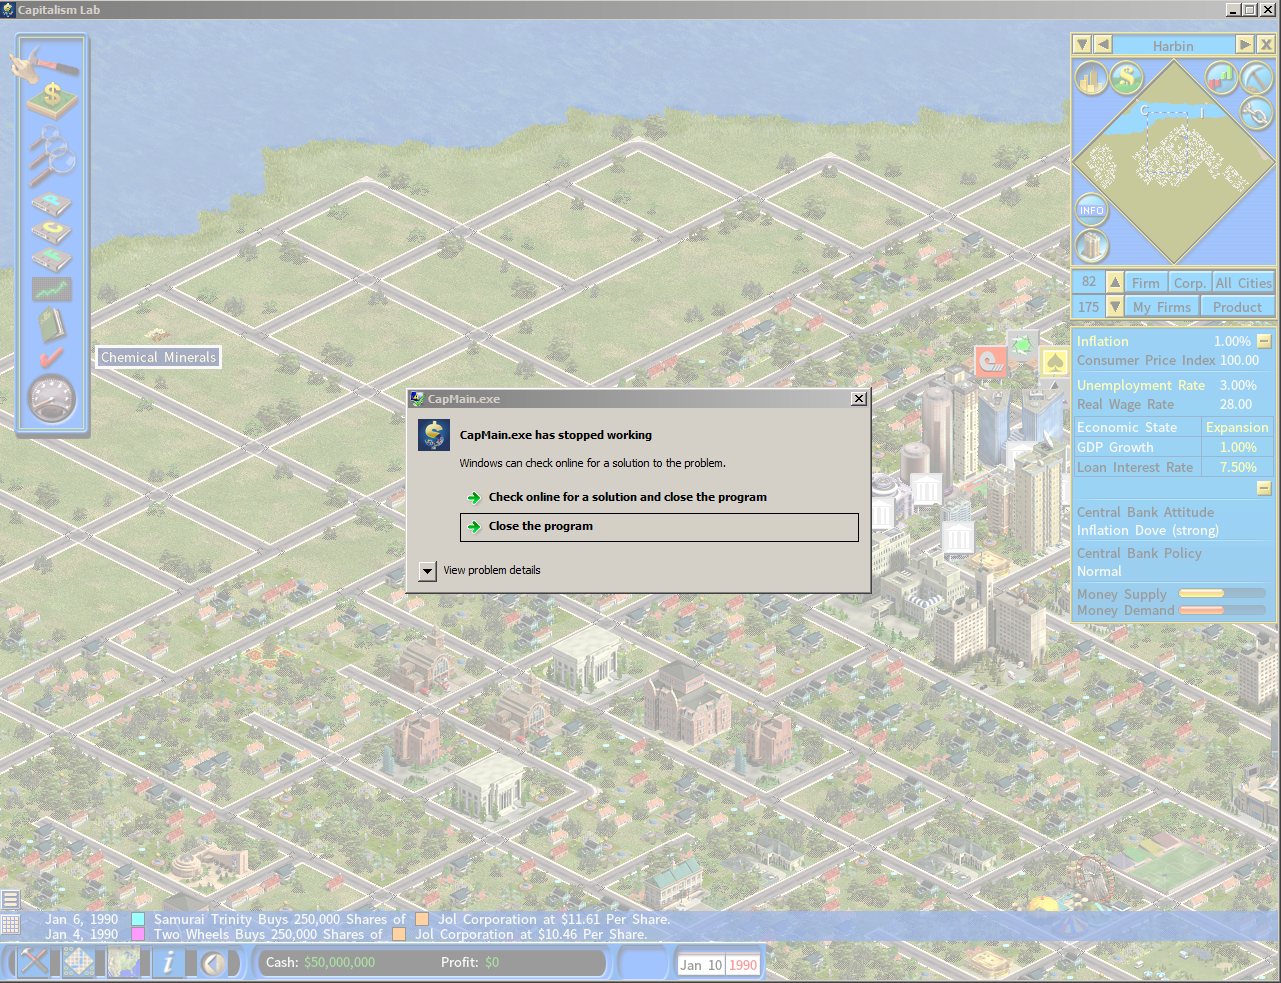Click cyan Samurai Trinity color square

tap(138, 919)
